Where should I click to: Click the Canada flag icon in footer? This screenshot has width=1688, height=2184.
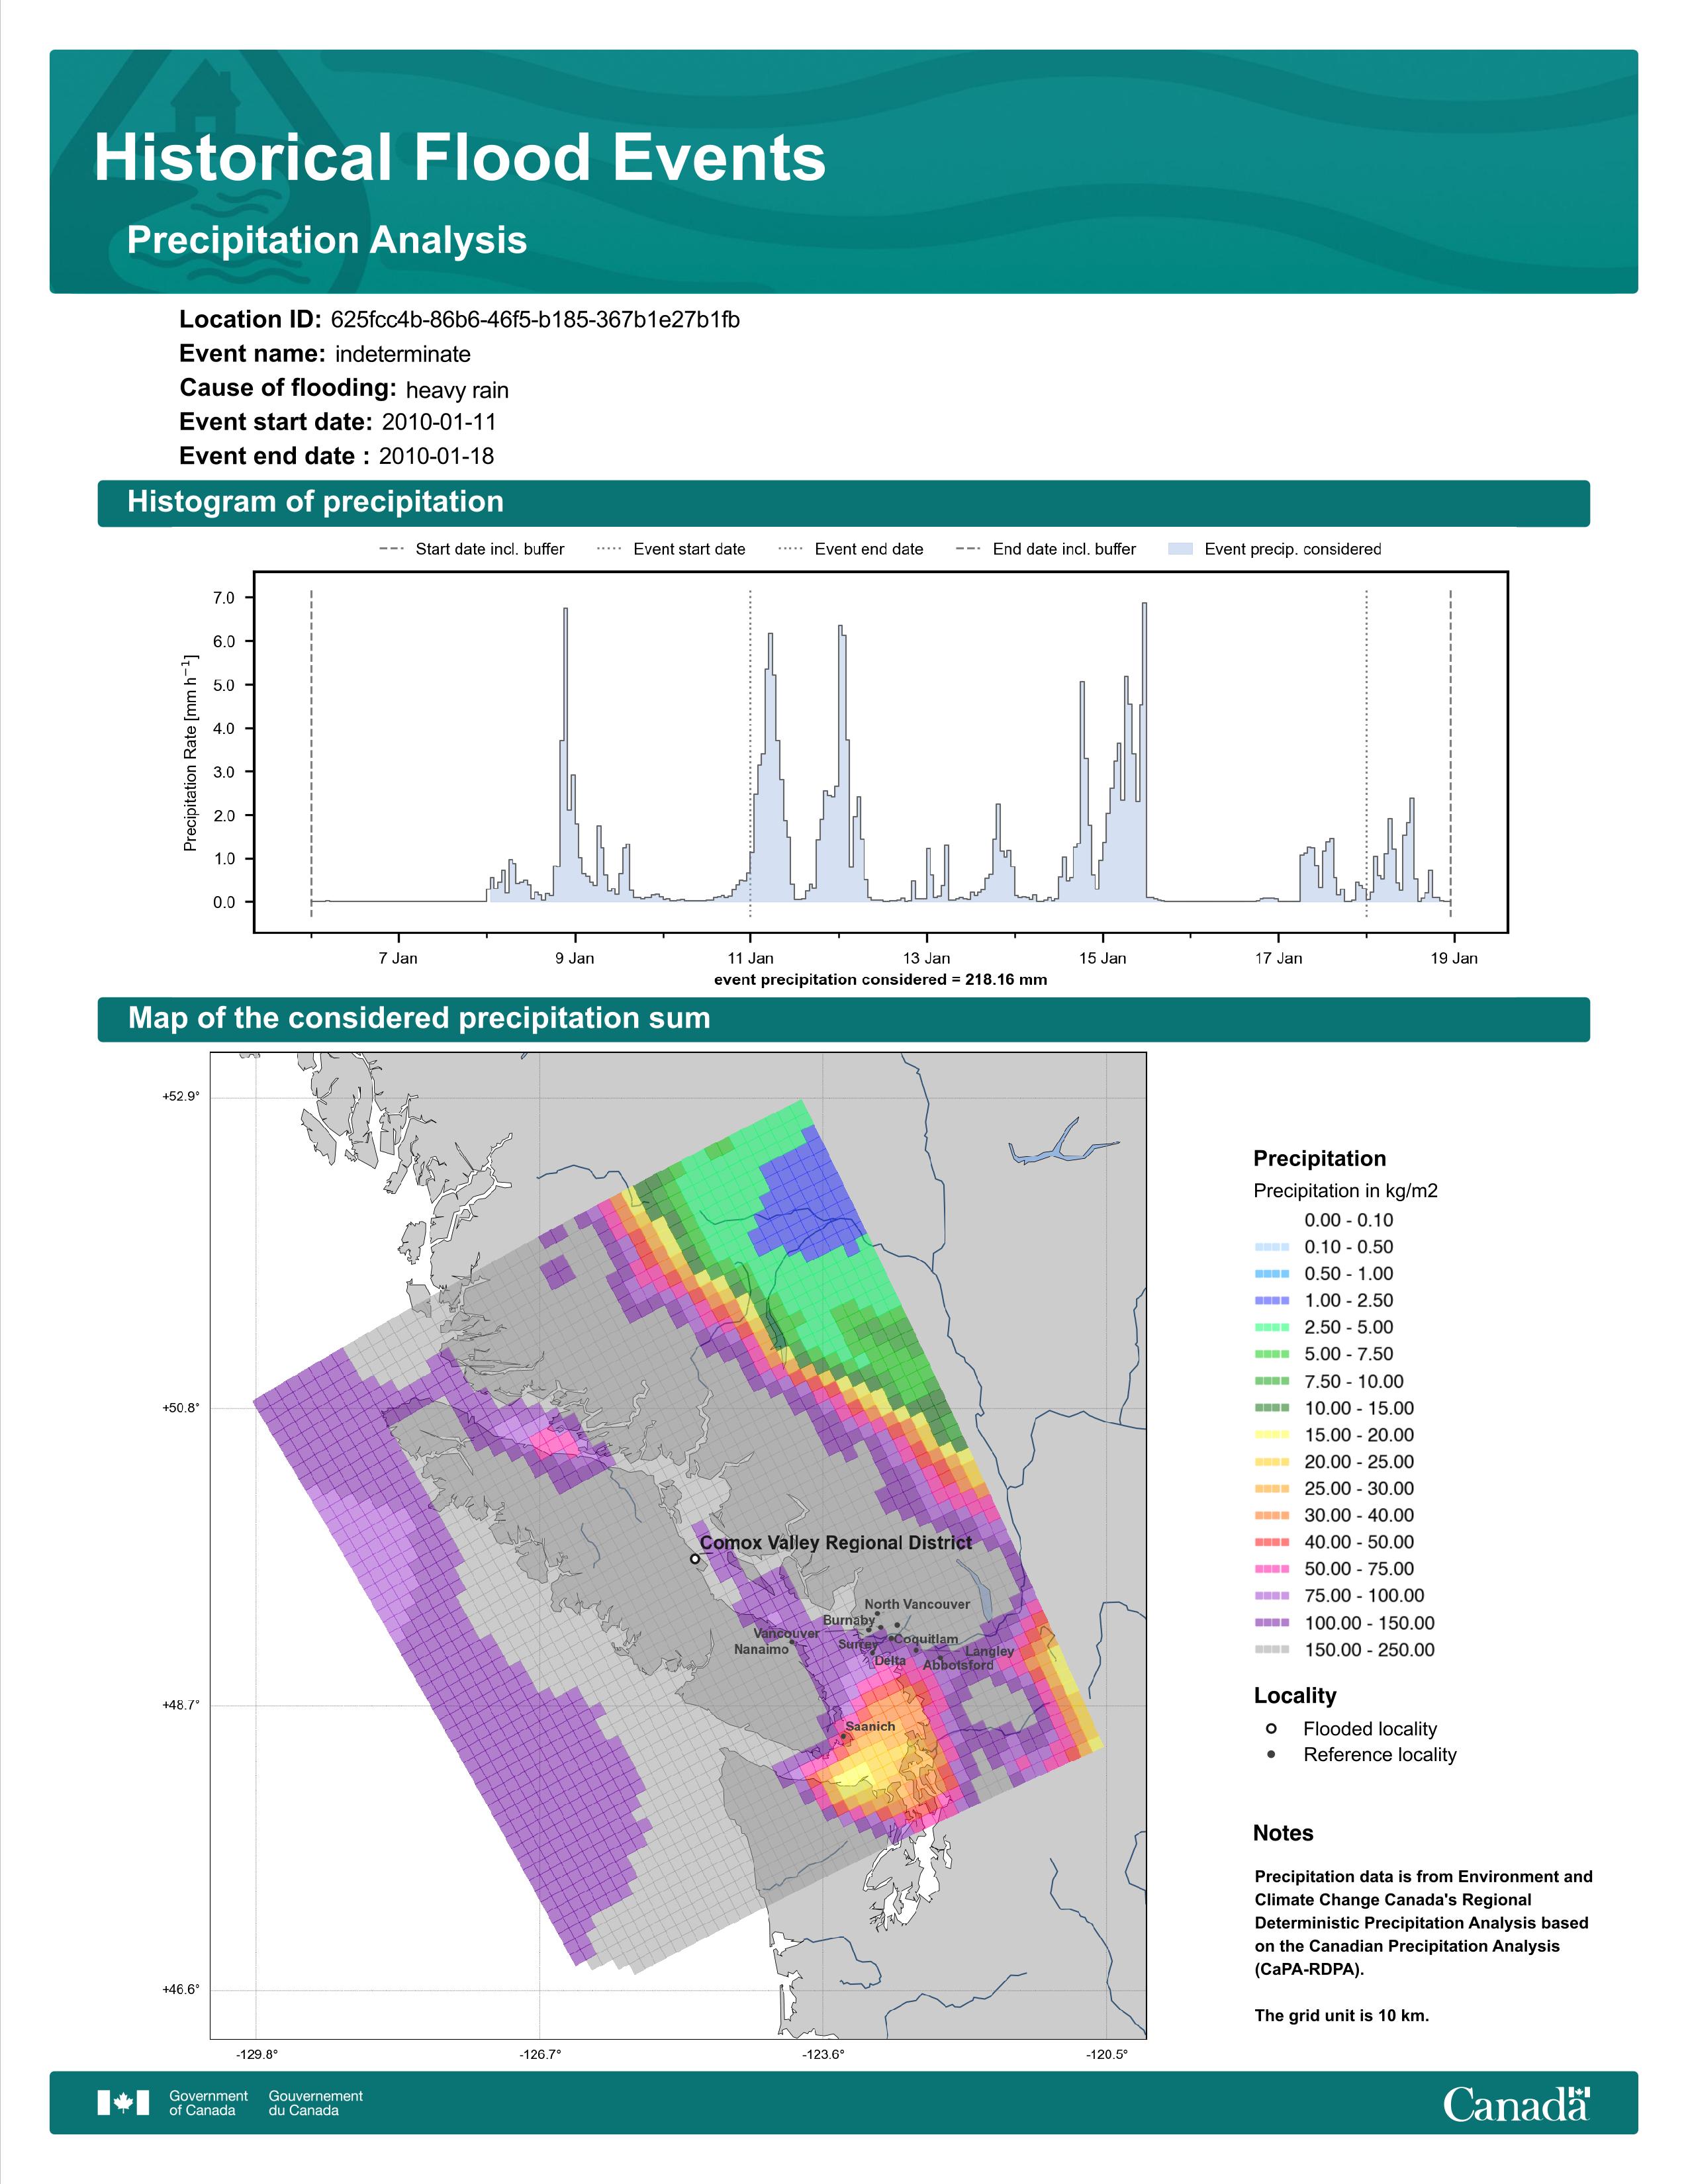123,2103
